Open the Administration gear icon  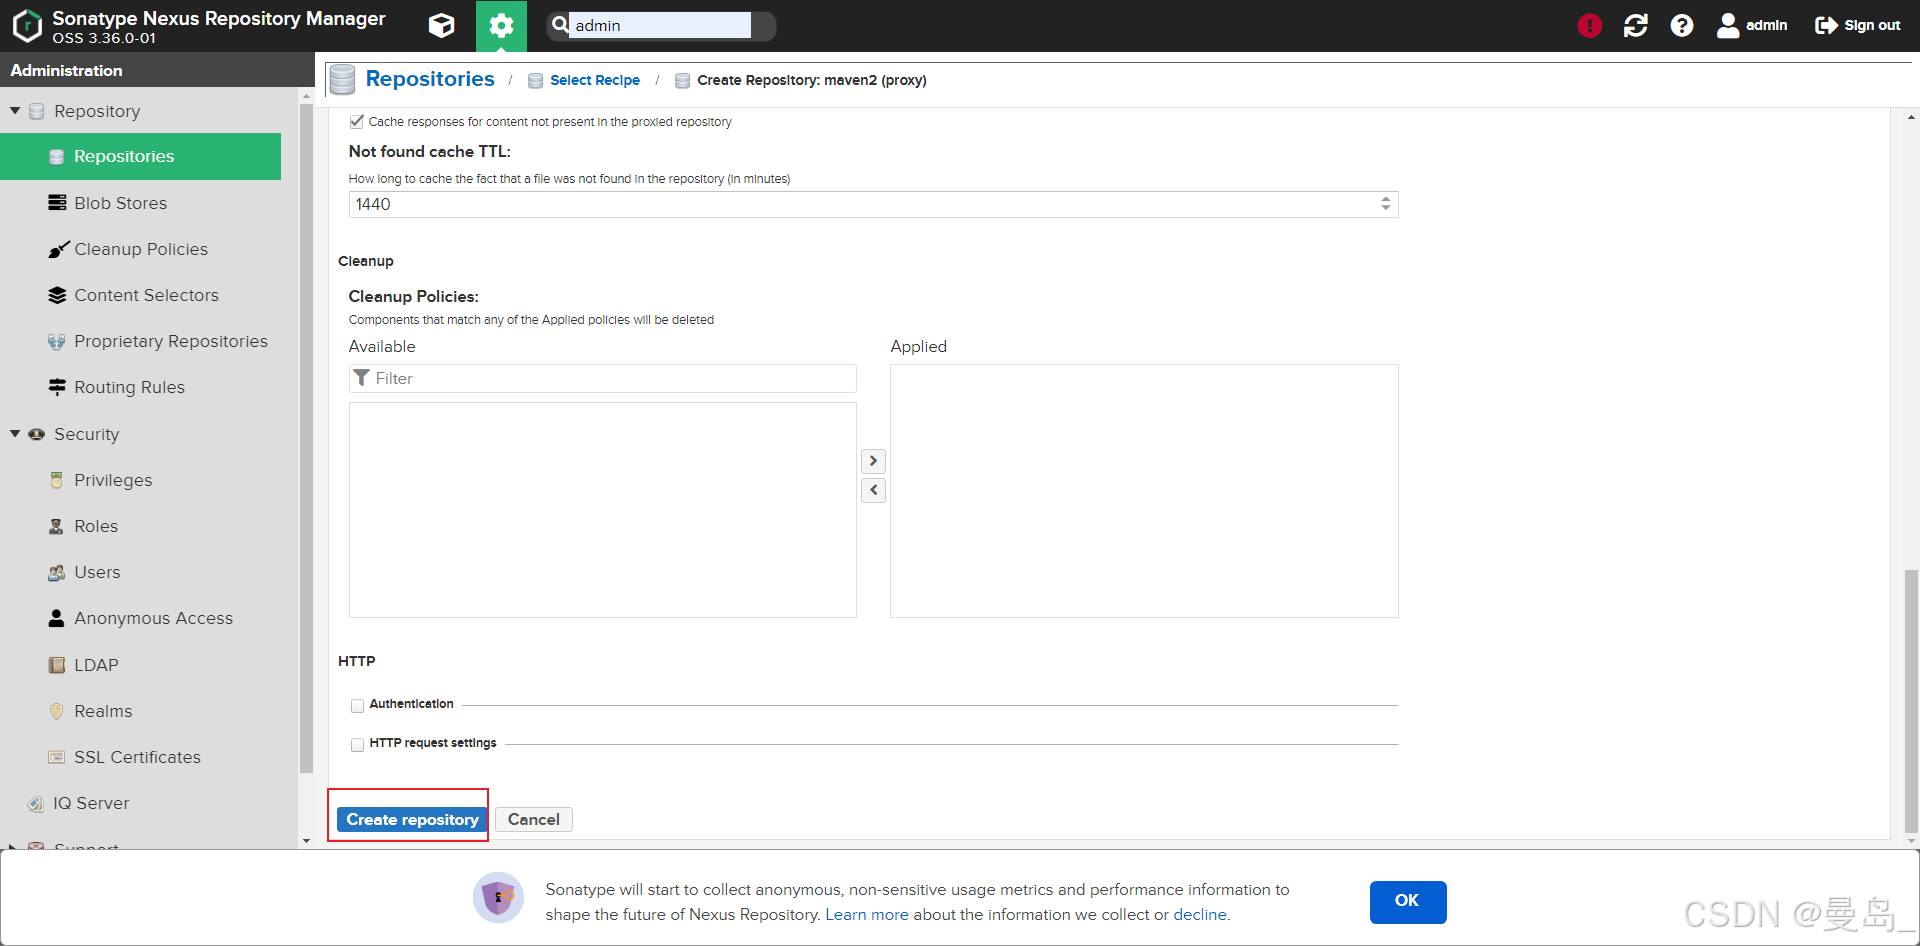pos(501,25)
